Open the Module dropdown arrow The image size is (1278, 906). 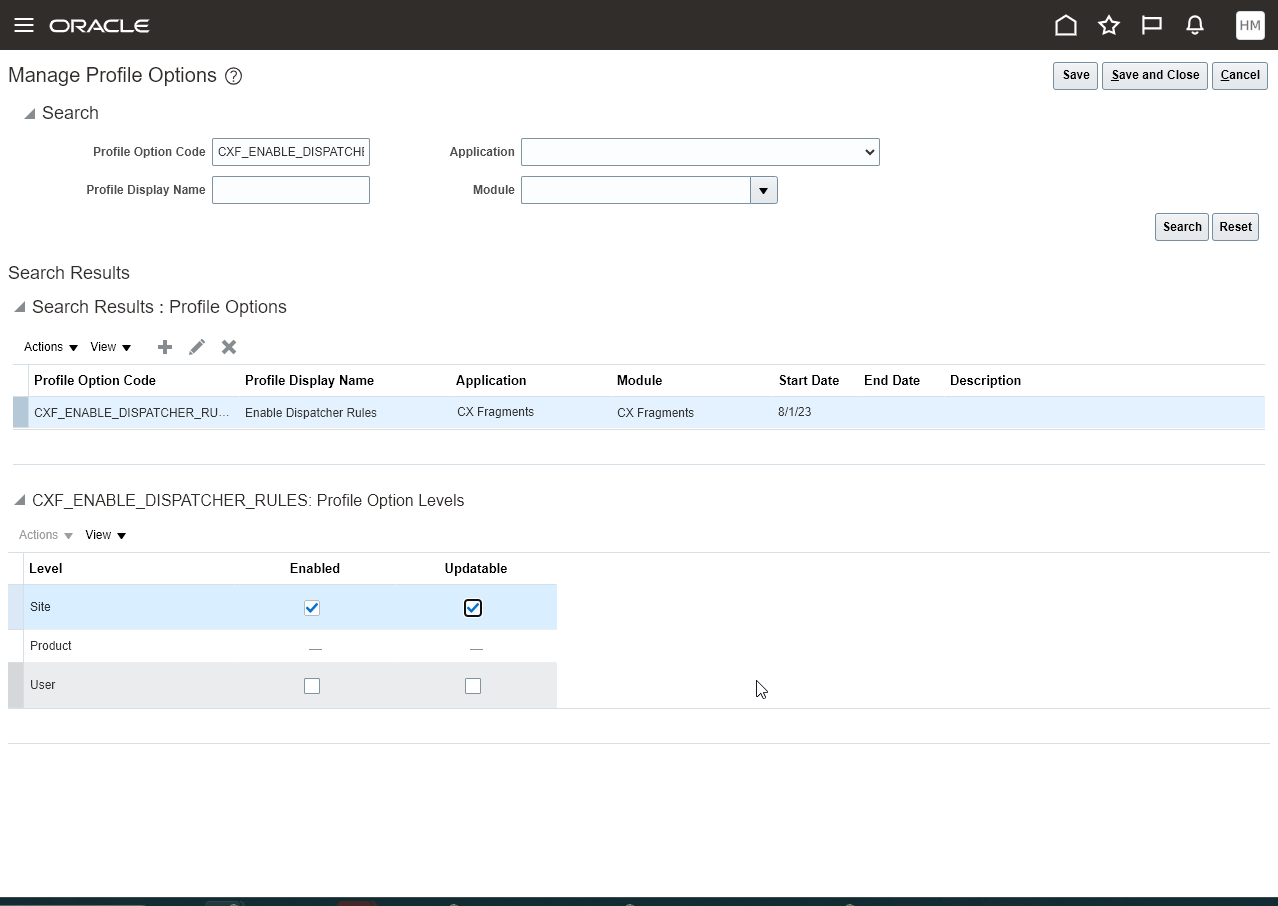pyautogui.click(x=764, y=190)
